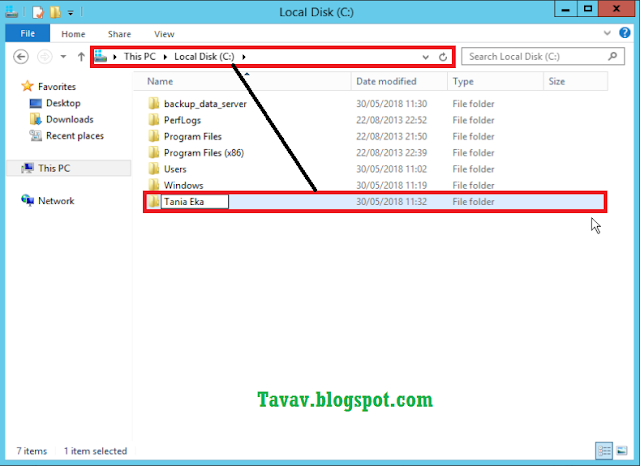Click the Downloads folder icon in Favorites
The height and width of the screenshot is (466, 640).
coord(36,119)
